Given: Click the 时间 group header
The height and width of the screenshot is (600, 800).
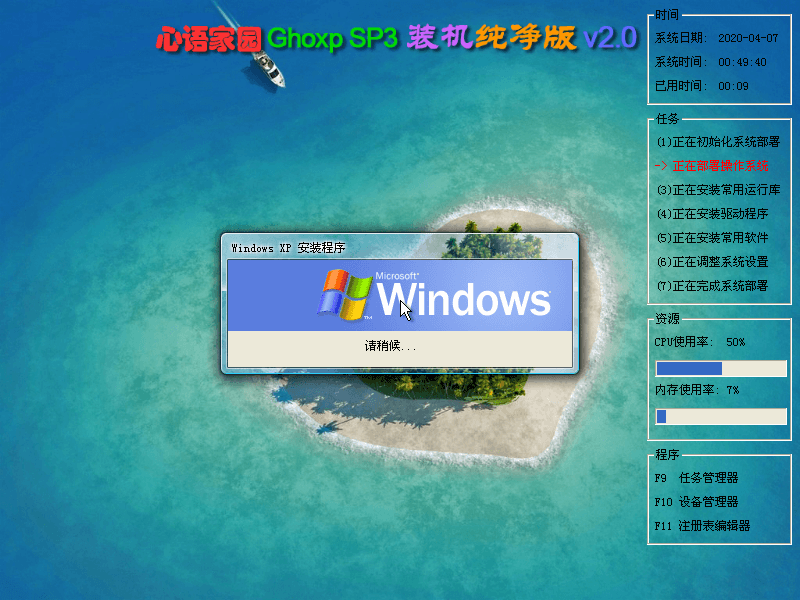Looking at the screenshot, I should pos(667,15).
